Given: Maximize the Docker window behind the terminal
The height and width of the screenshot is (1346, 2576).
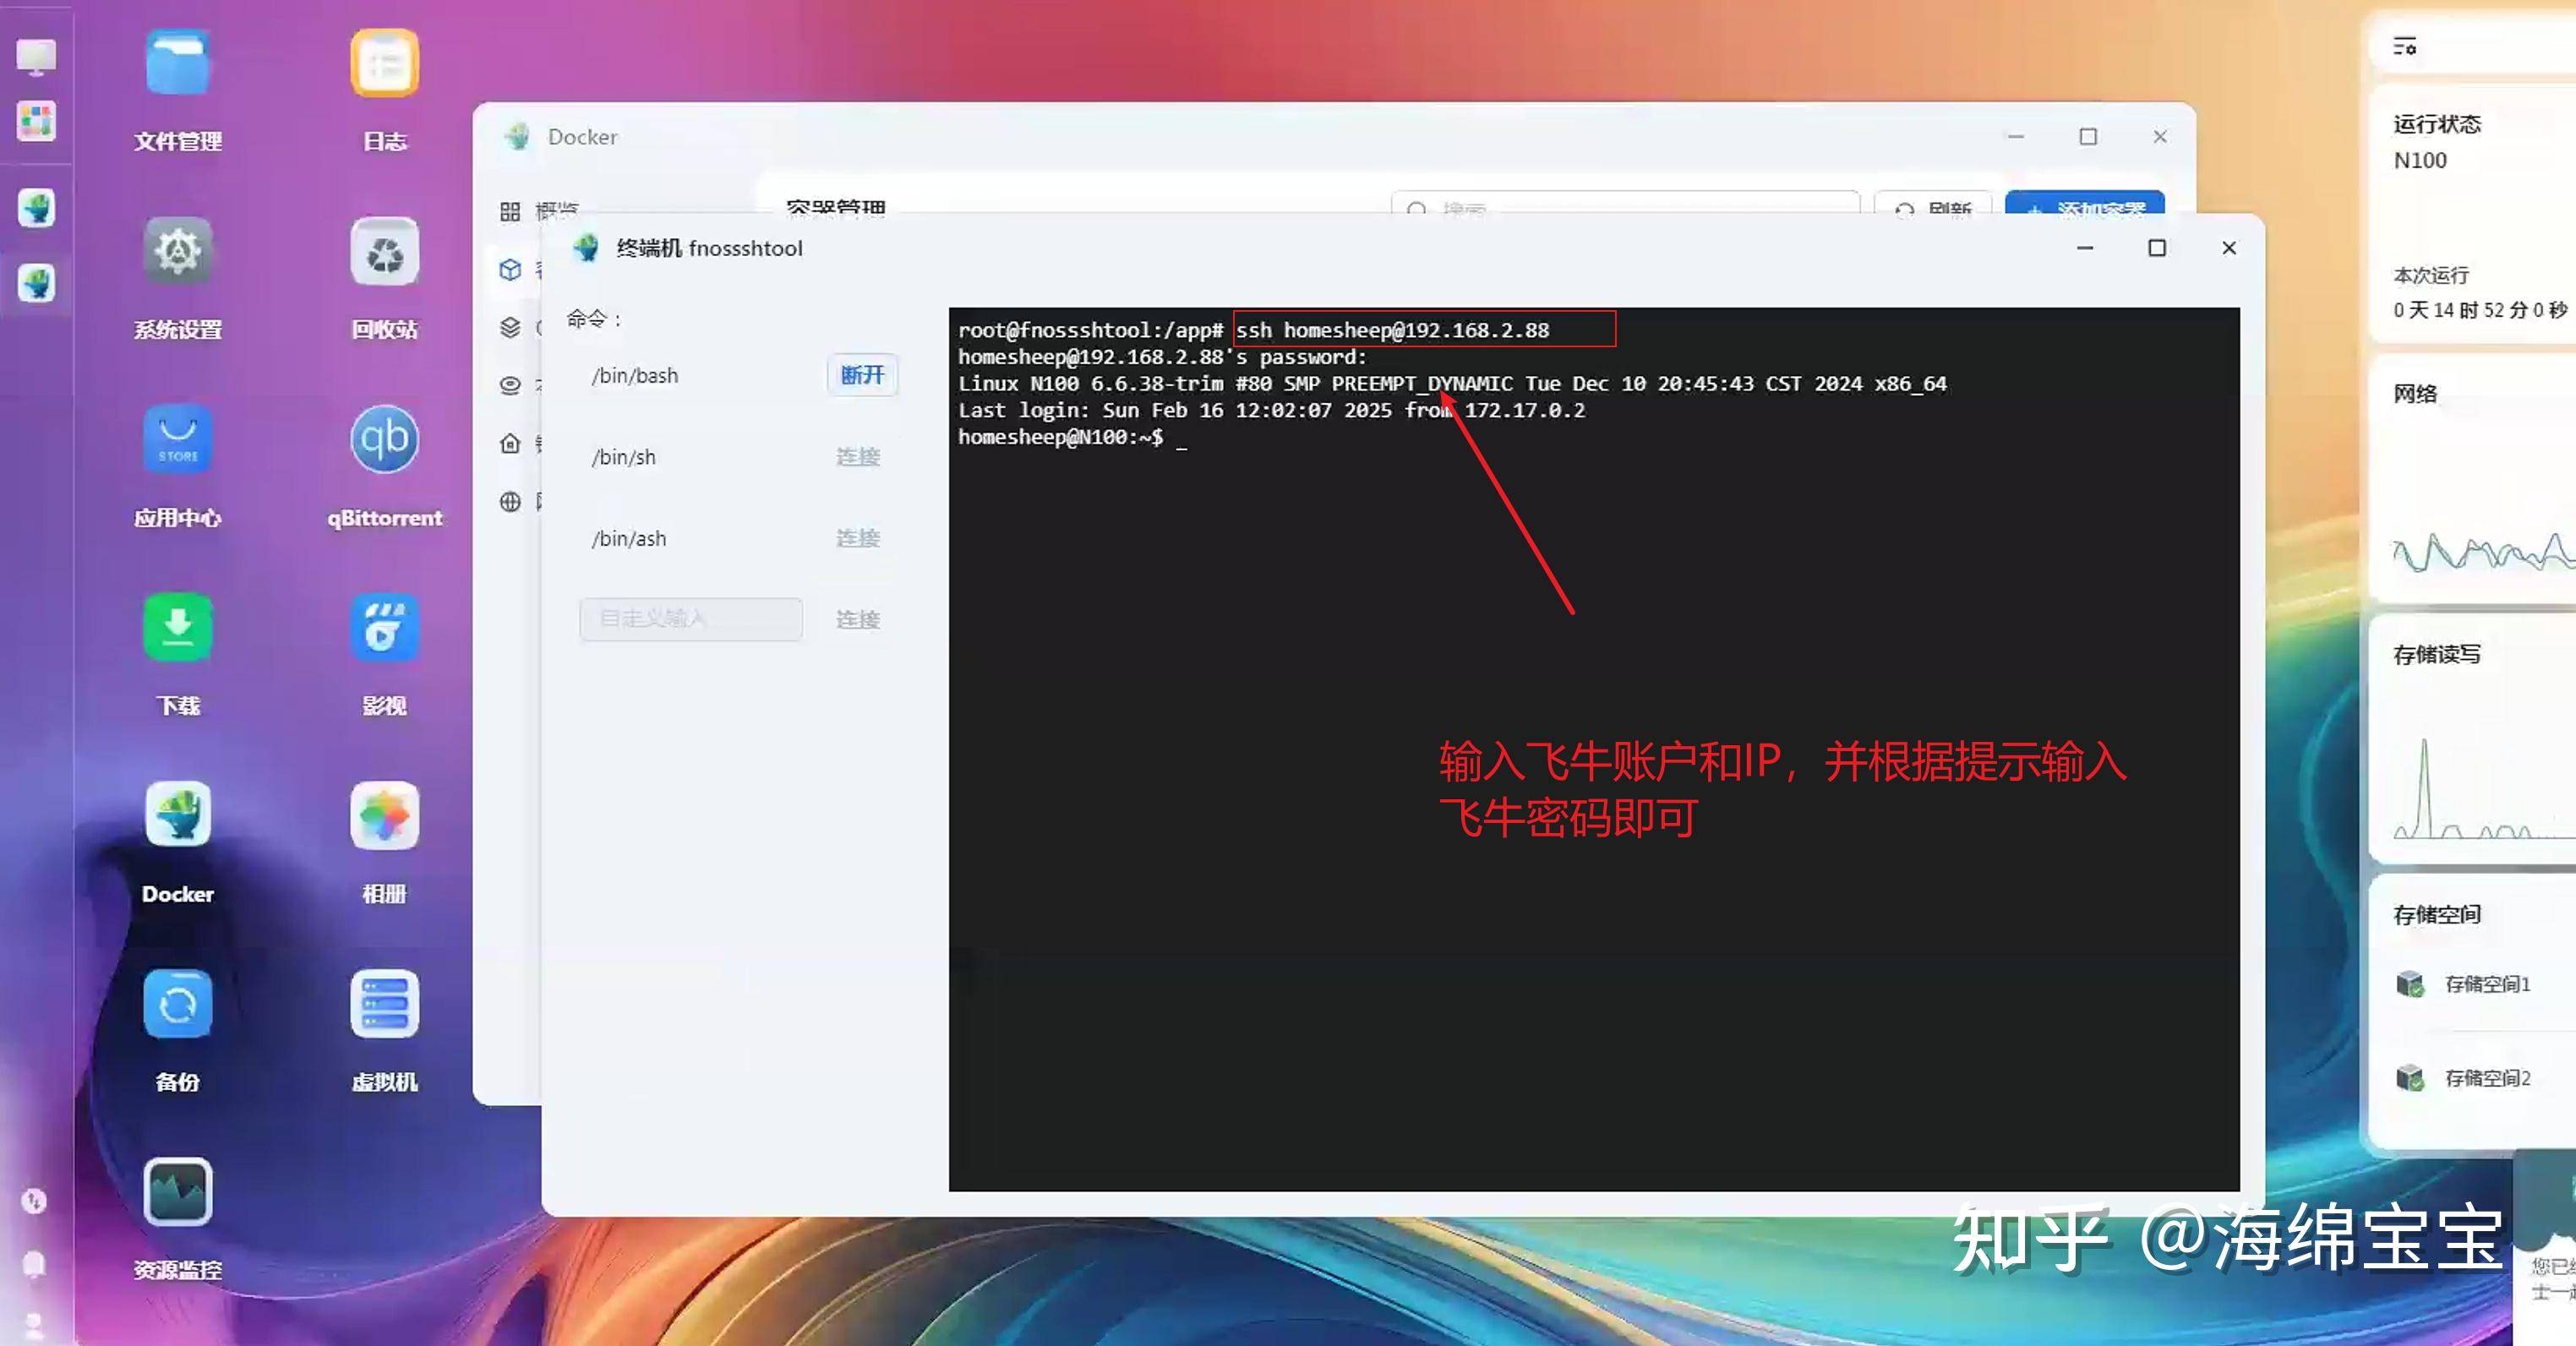Looking at the screenshot, I should click(2088, 137).
